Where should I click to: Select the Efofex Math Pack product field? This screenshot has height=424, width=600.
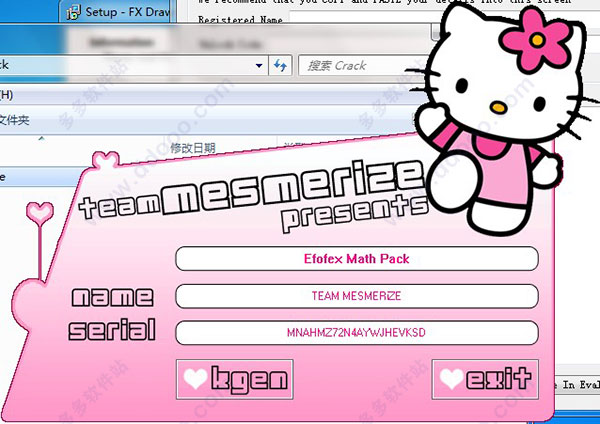[357, 259]
